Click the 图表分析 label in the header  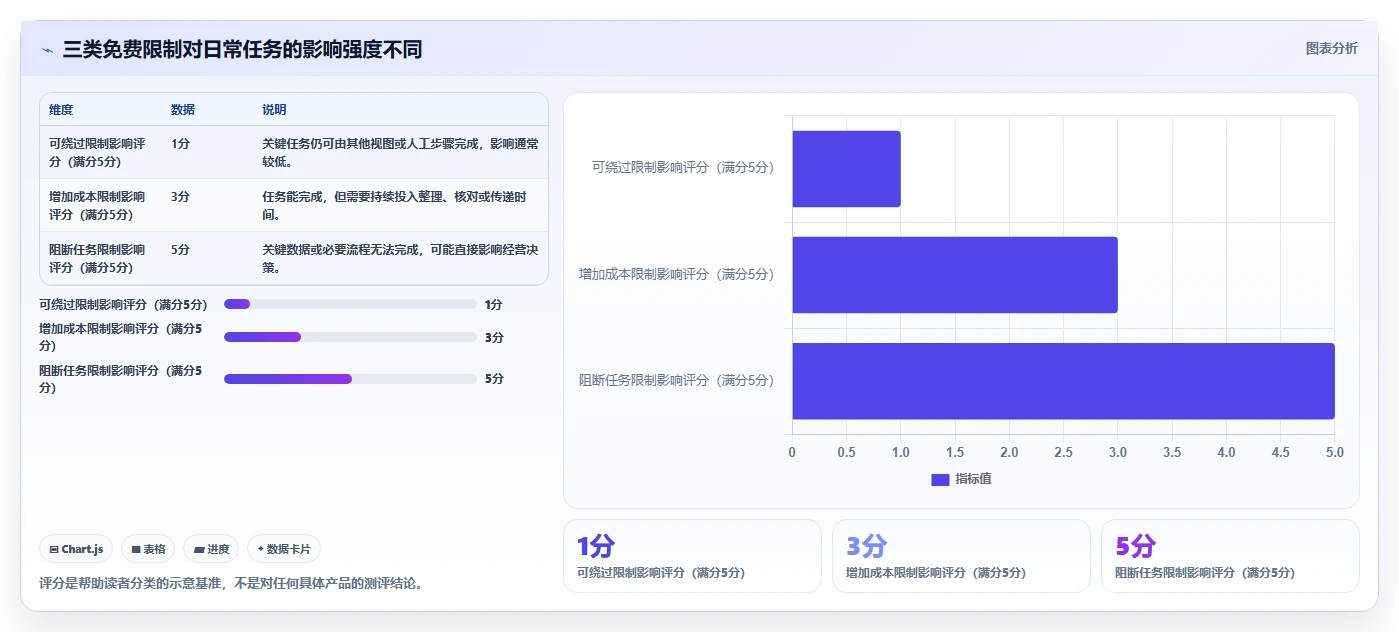point(1331,48)
